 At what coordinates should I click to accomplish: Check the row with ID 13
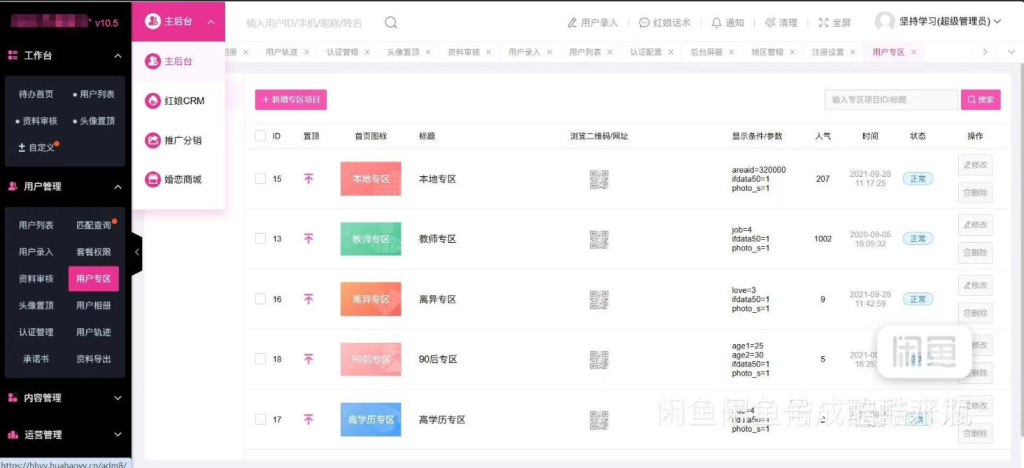(261, 239)
